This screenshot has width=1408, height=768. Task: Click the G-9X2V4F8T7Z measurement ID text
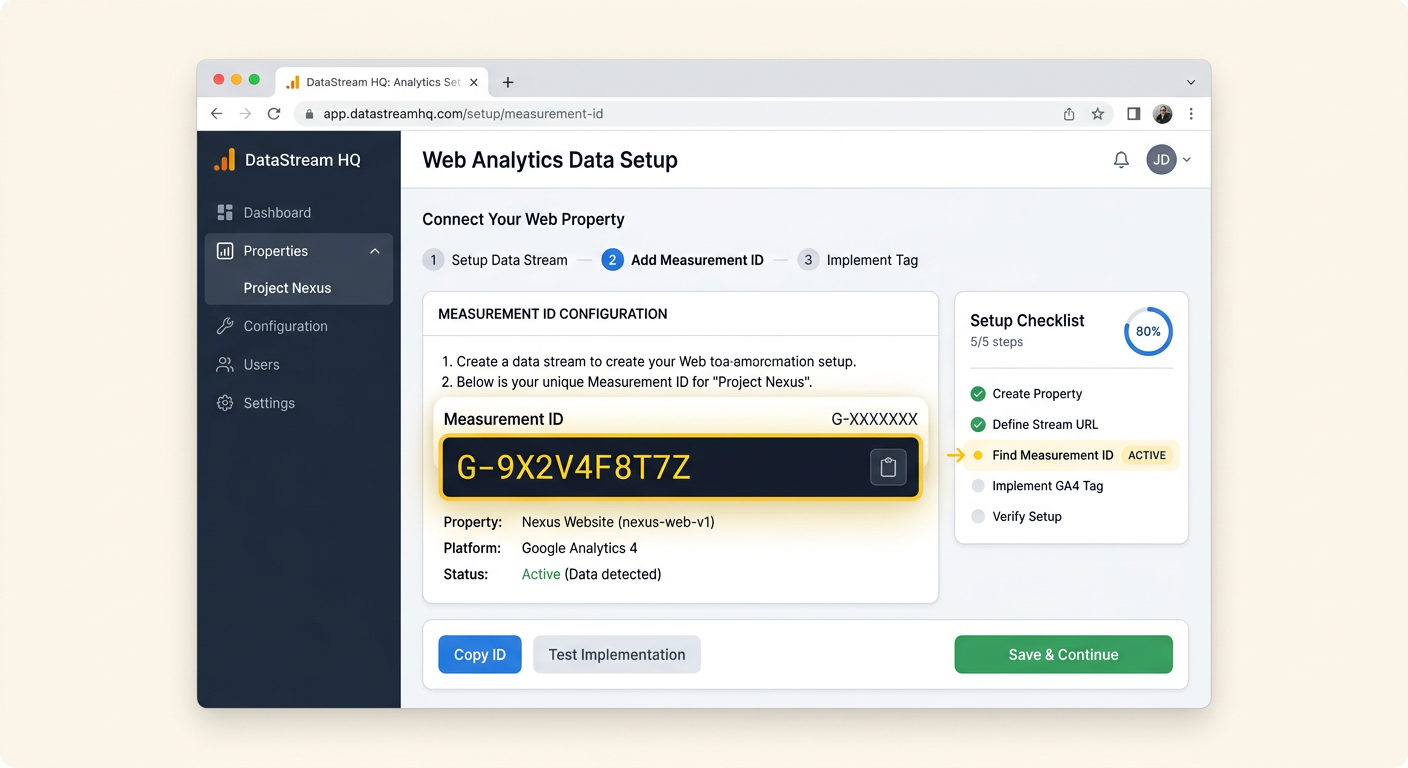pyautogui.click(x=573, y=467)
